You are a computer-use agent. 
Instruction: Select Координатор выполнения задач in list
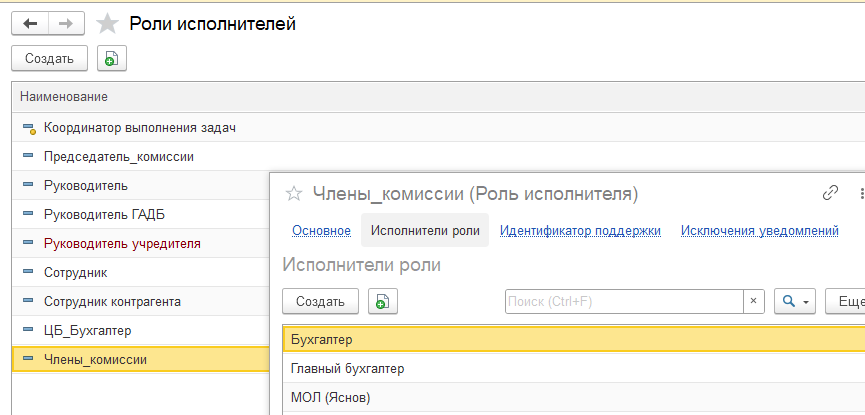[140, 128]
